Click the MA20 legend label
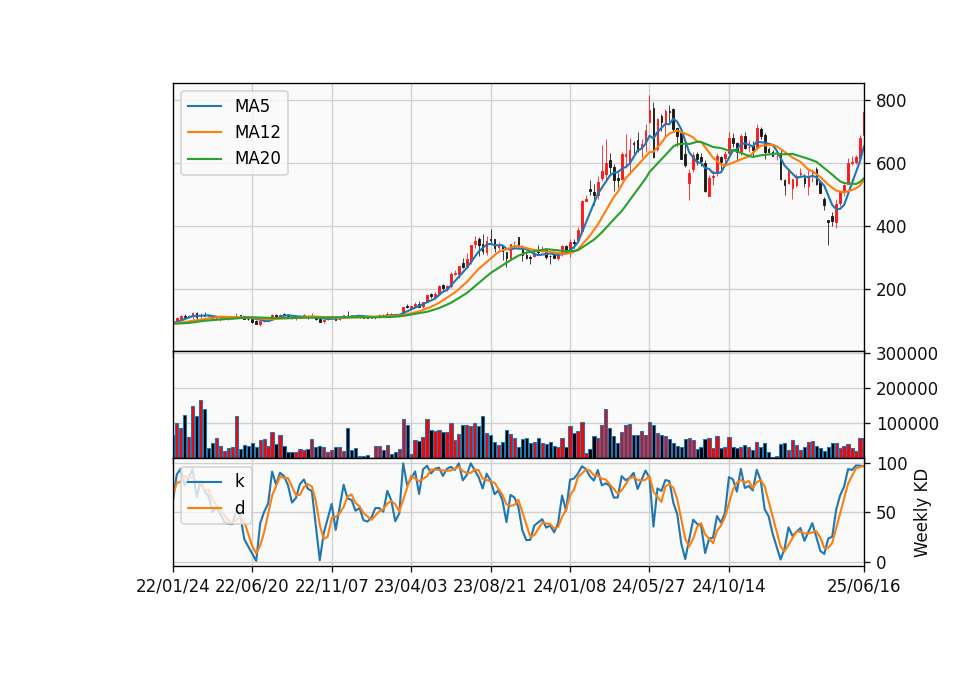This screenshot has width=960, height=690. point(257,158)
